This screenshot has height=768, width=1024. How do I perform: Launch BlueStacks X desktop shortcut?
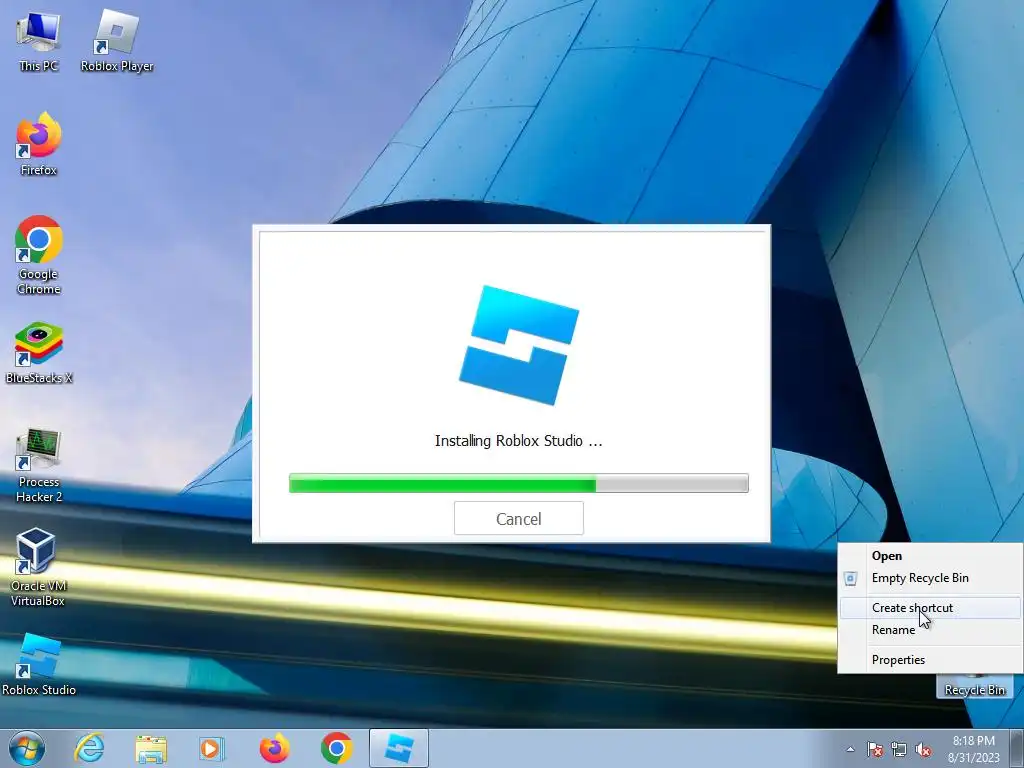[x=38, y=353]
